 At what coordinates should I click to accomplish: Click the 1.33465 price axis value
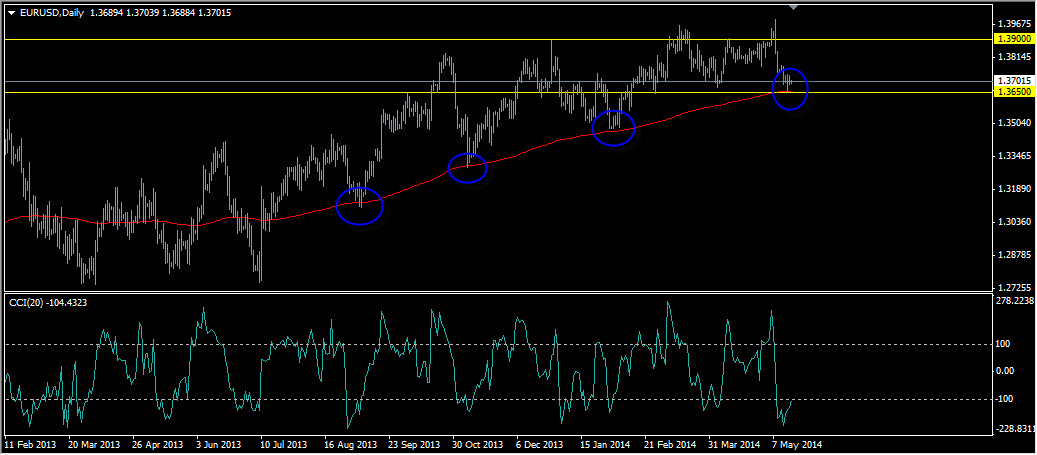pyautogui.click(x=1015, y=156)
